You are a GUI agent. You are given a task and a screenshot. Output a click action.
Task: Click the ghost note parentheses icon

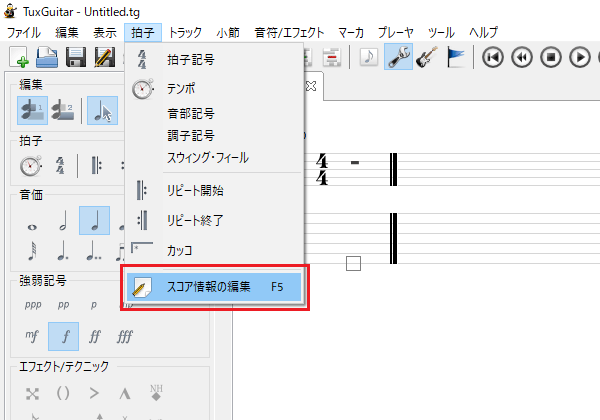point(63,394)
